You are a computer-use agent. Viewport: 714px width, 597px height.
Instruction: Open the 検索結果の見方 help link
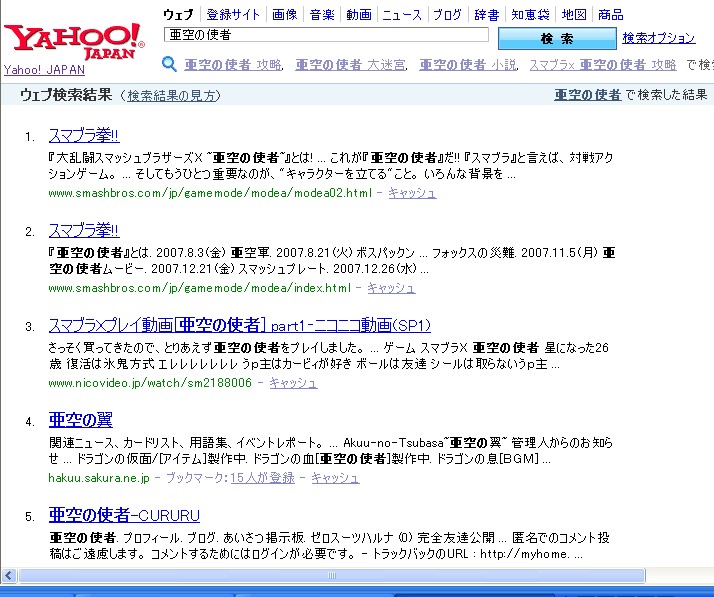(171, 95)
